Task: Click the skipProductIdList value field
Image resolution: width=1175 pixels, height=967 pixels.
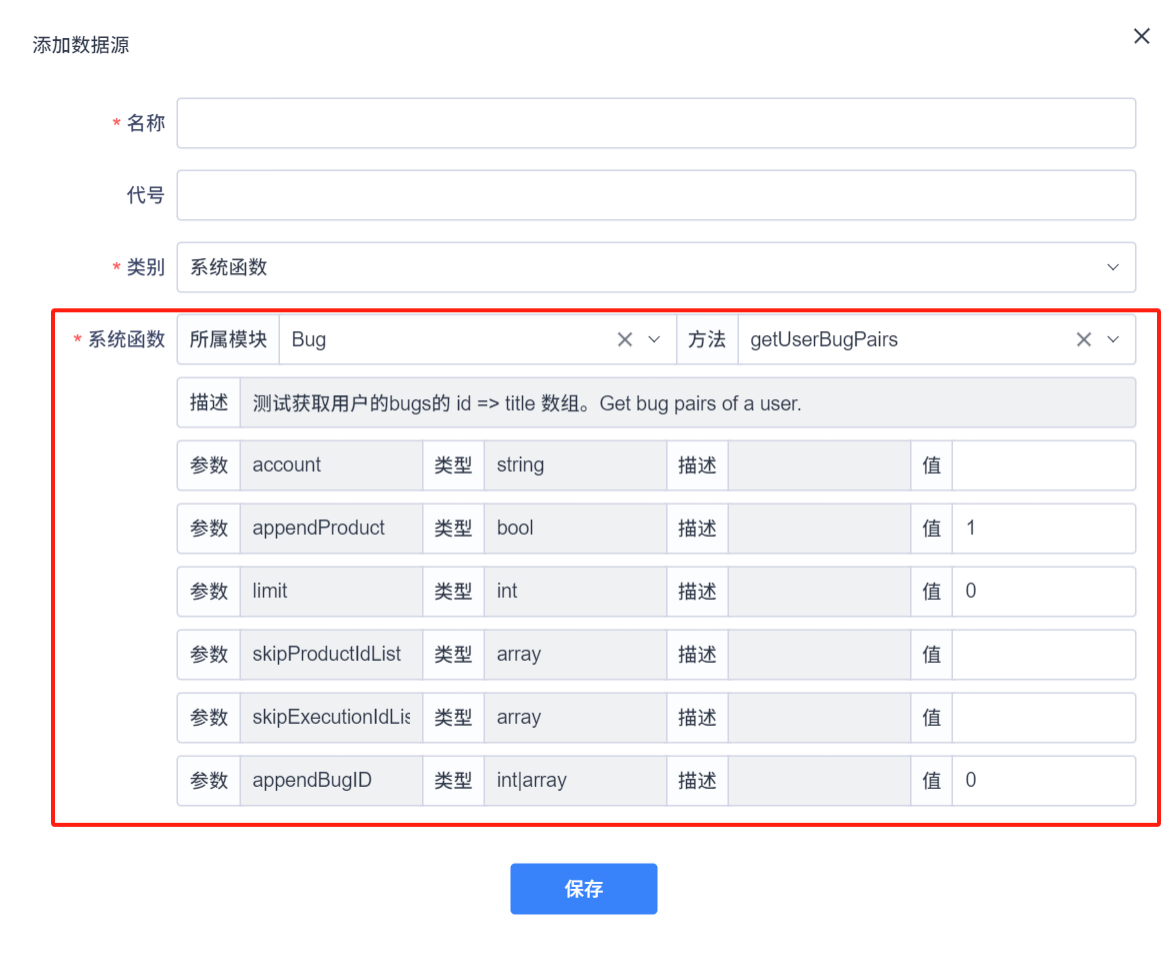Action: click(1043, 654)
